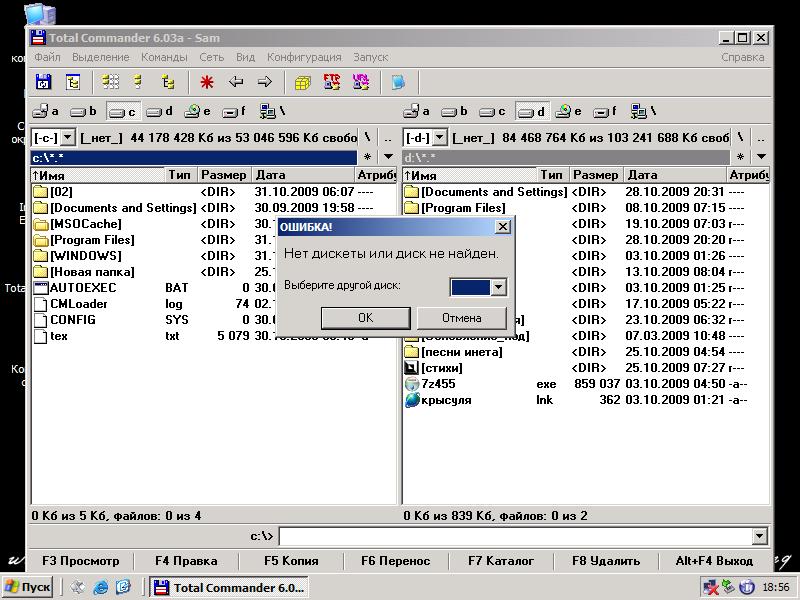The height and width of the screenshot is (600, 800).
Task: Select CD drive e in left panel
Action: (x=197, y=111)
